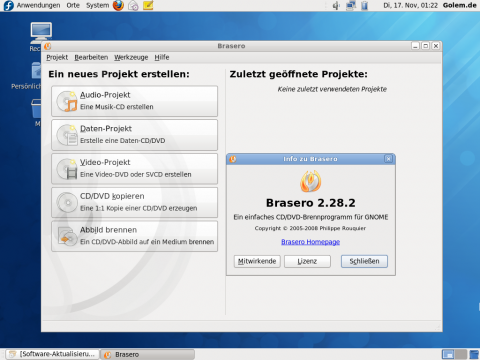Viewport: 480px width, 360px height.
Task: Click the date and time clock
Action: tap(410, 5)
